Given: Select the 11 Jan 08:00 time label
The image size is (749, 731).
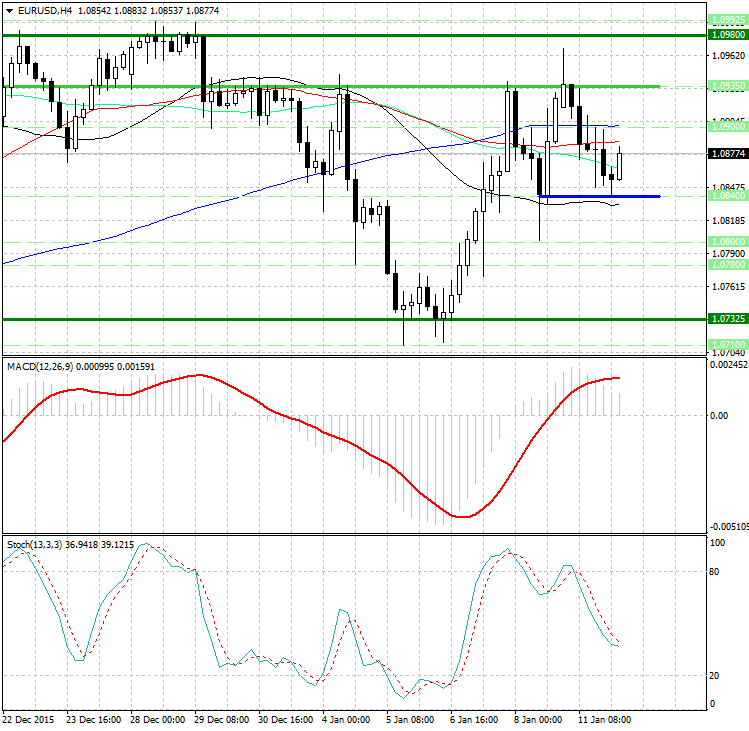Looking at the screenshot, I should pyautogui.click(x=606, y=719).
